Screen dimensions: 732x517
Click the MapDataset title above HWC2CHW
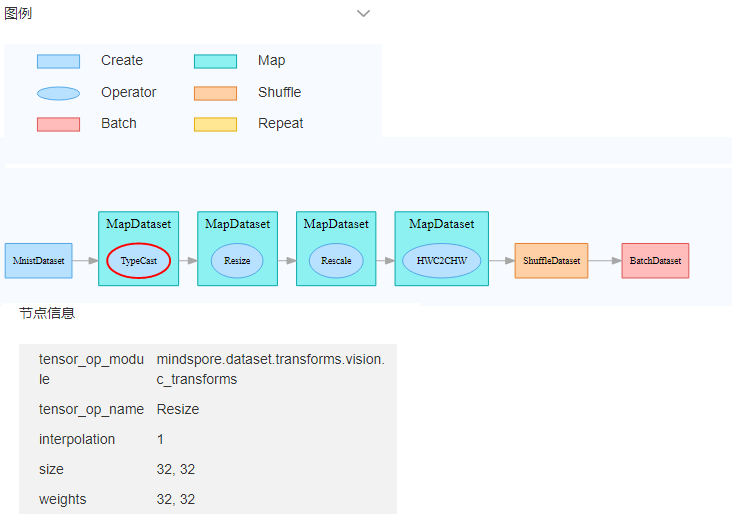(441, 224)
